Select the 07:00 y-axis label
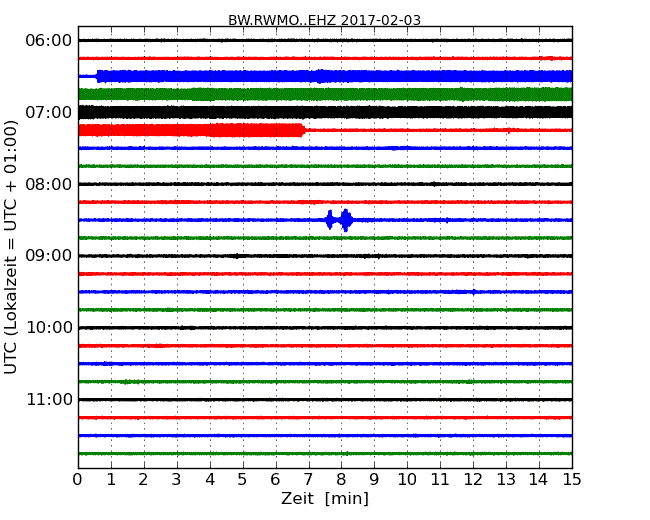650x520 pixels. click(49, 112)
